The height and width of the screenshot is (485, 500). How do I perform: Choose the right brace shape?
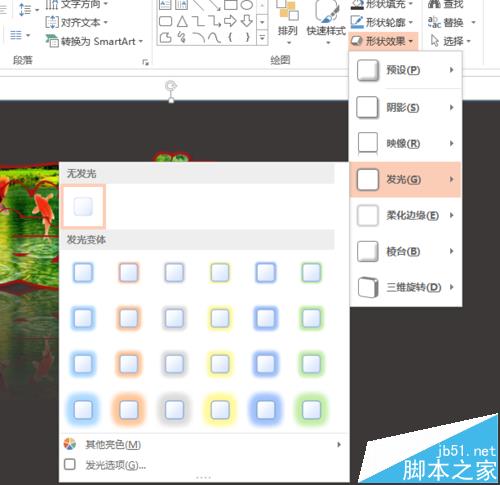[247, 37]
